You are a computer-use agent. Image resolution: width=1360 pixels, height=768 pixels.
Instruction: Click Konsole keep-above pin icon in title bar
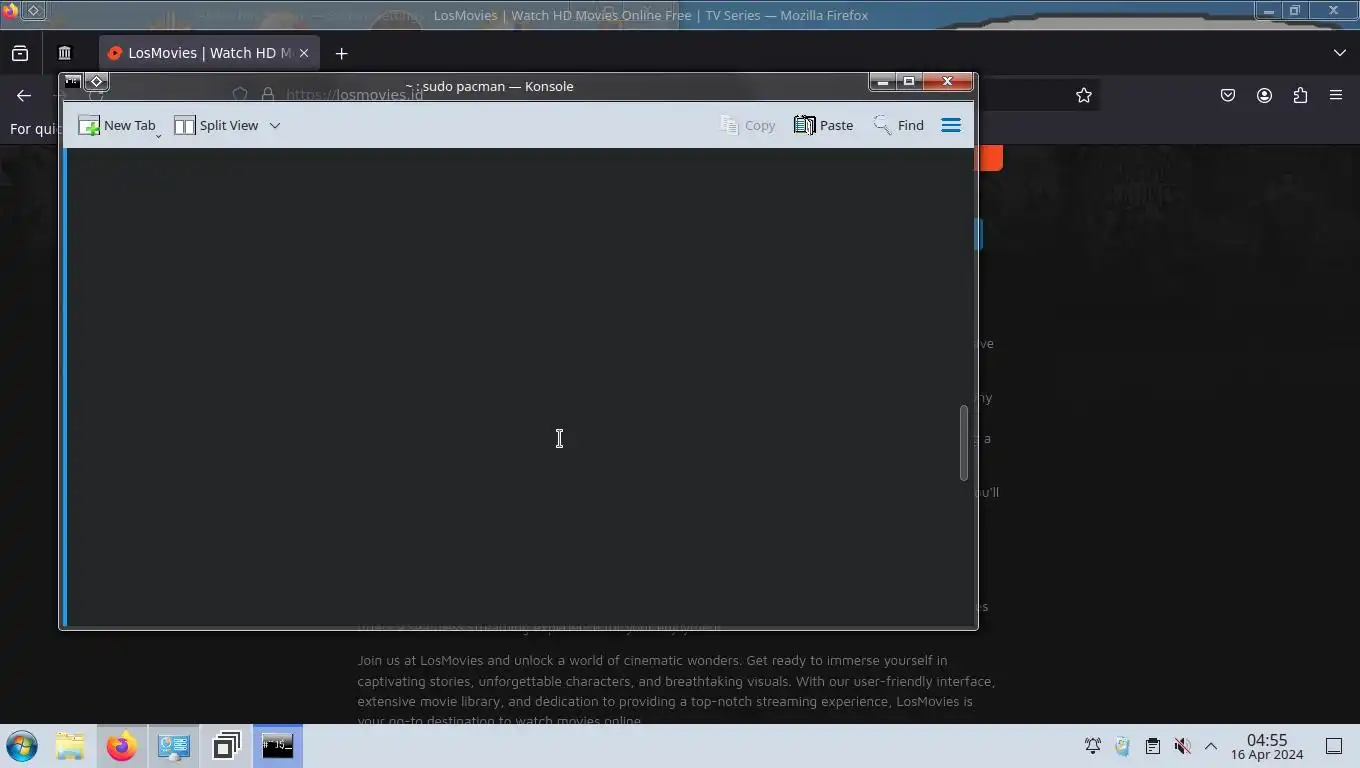coord(96,81)
